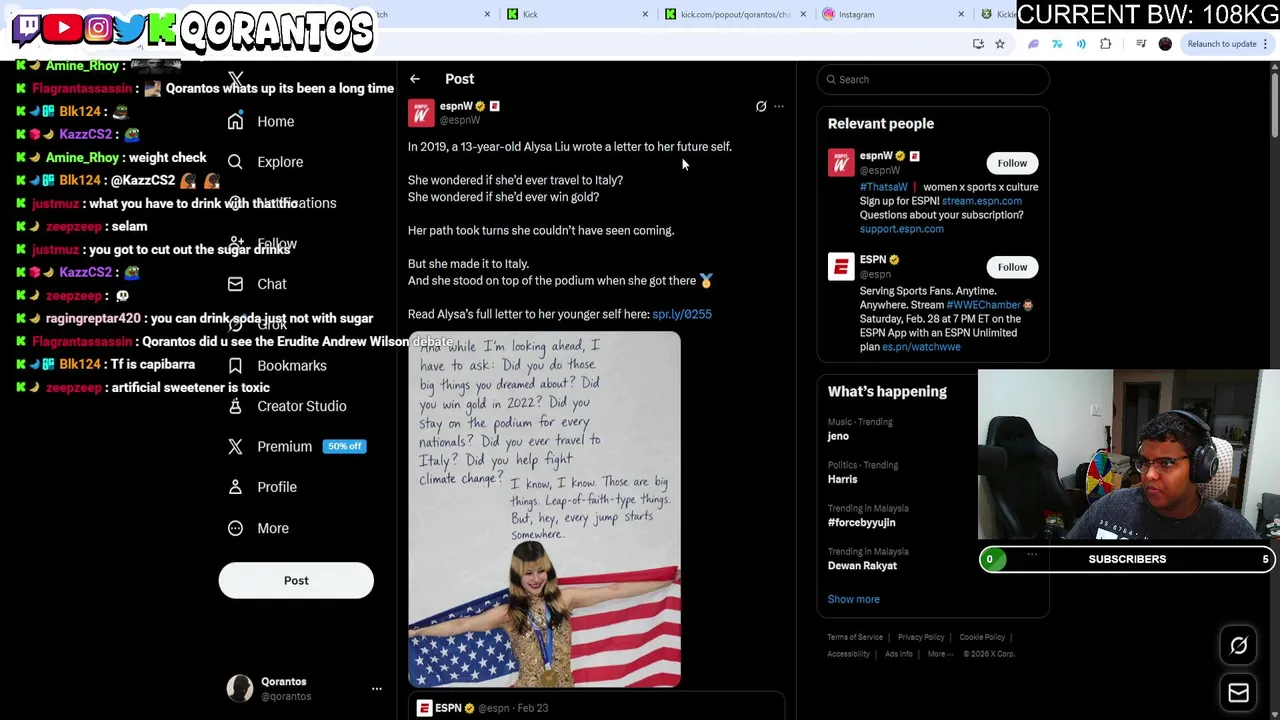
Task: Open quoted ESPN post dated Feb 23
Action: (595, 708)
